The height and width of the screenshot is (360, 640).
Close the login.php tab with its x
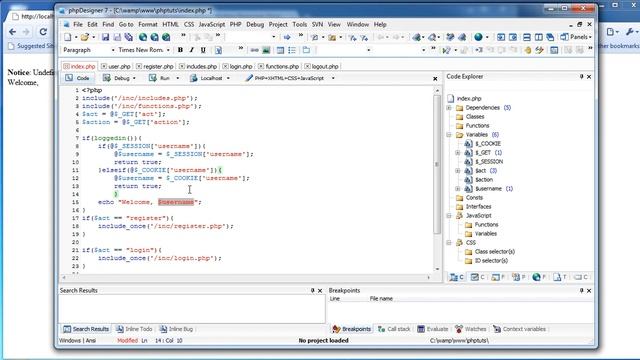coord(225,66)
